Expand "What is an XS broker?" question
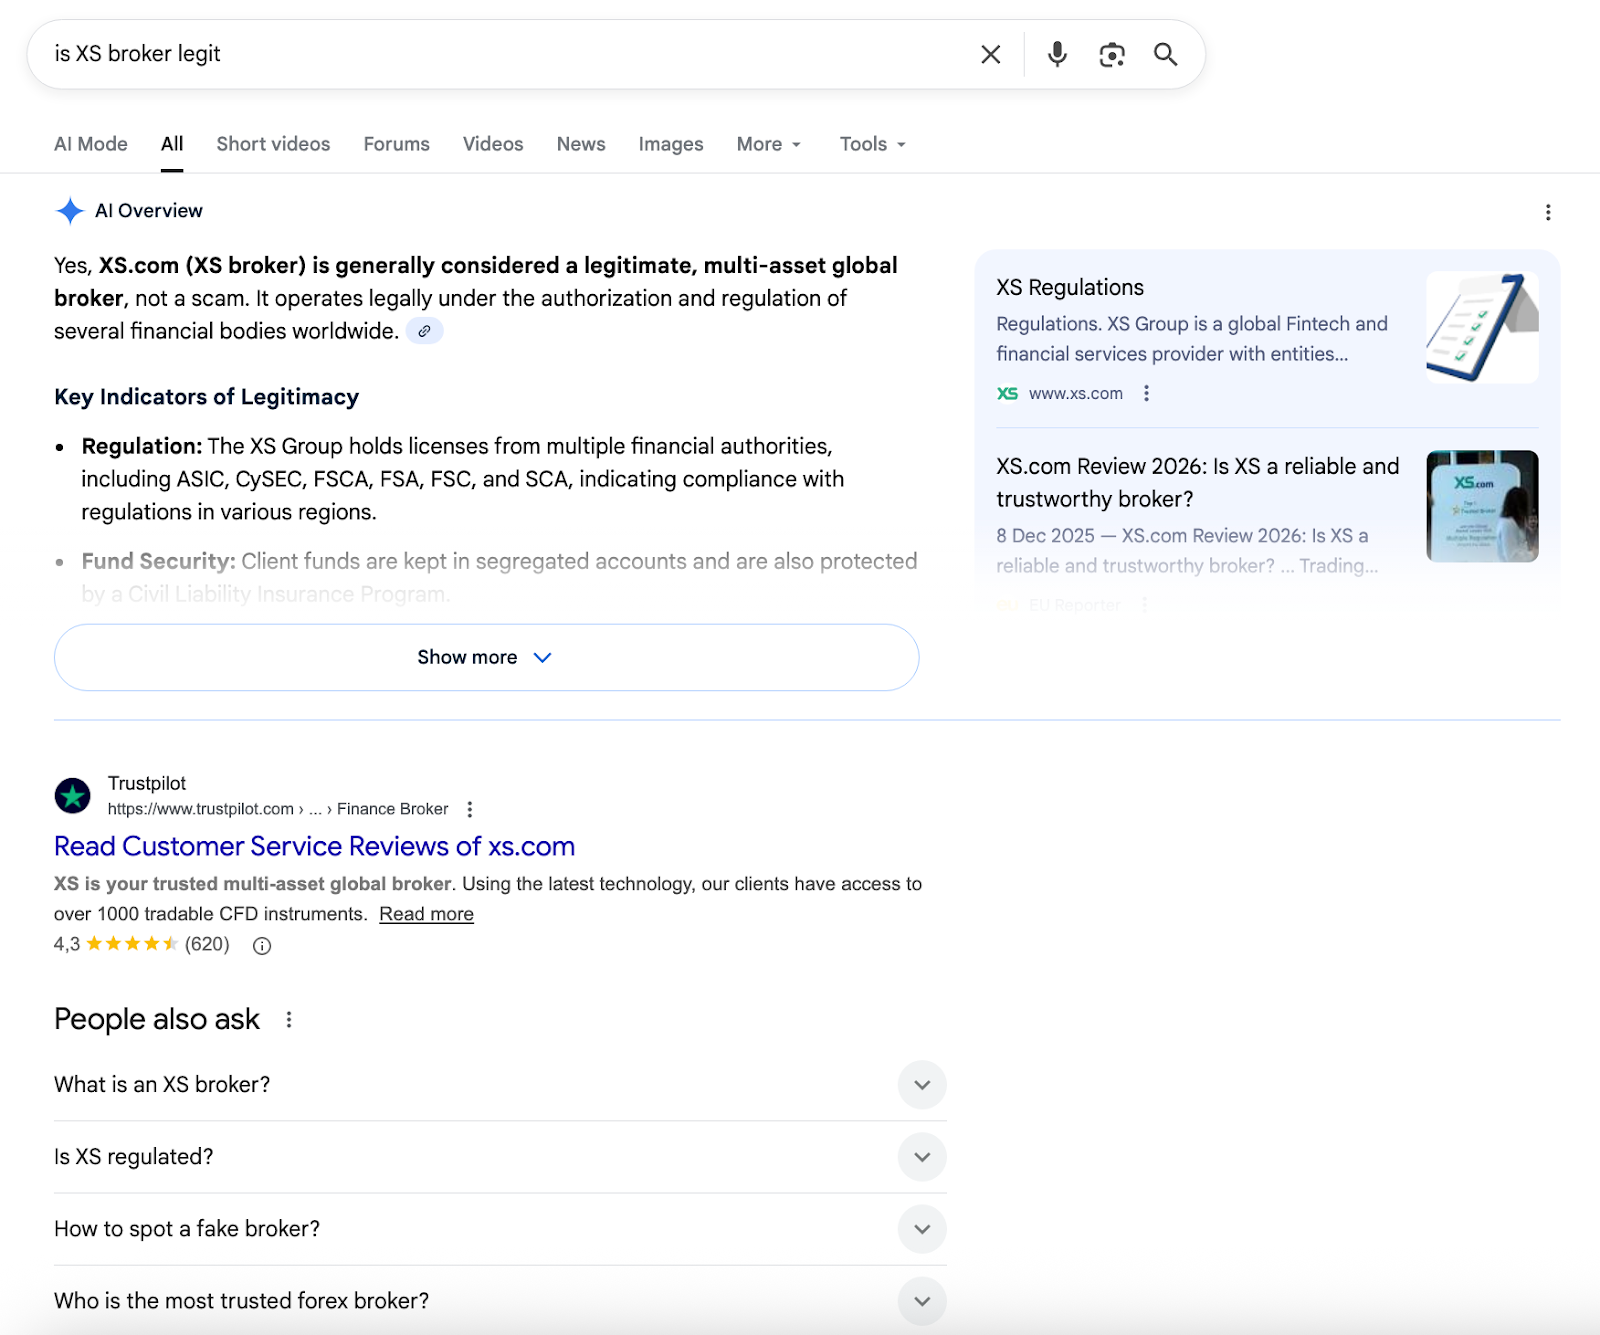 921,1085
